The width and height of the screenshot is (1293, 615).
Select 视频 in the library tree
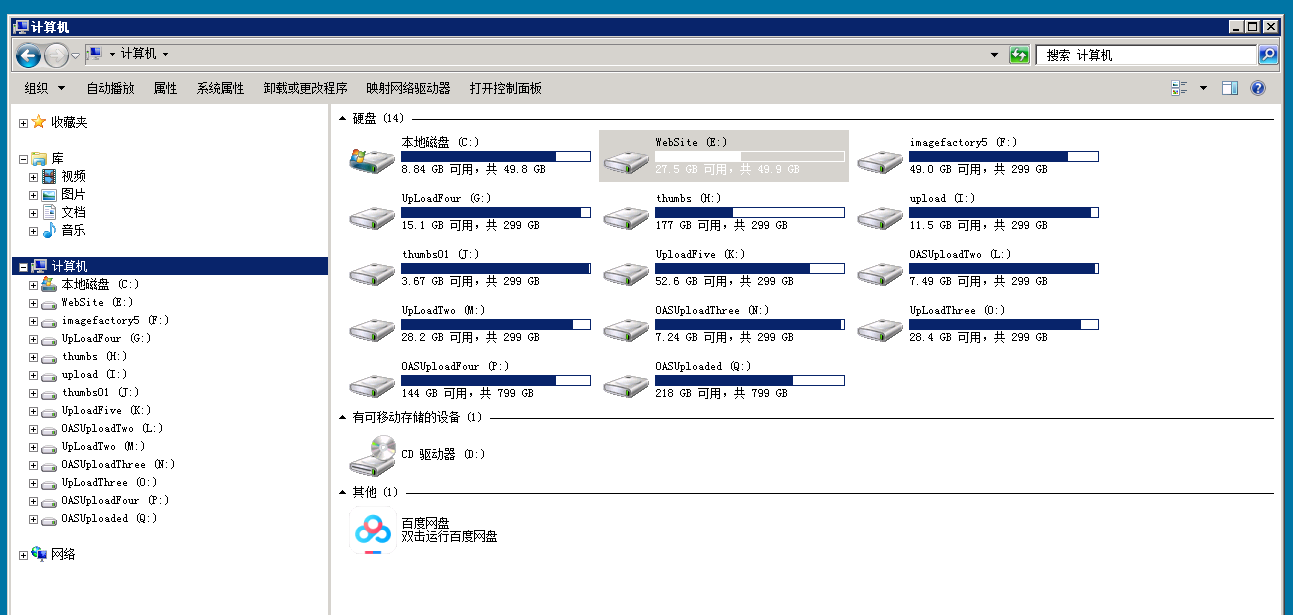(73, 177)
